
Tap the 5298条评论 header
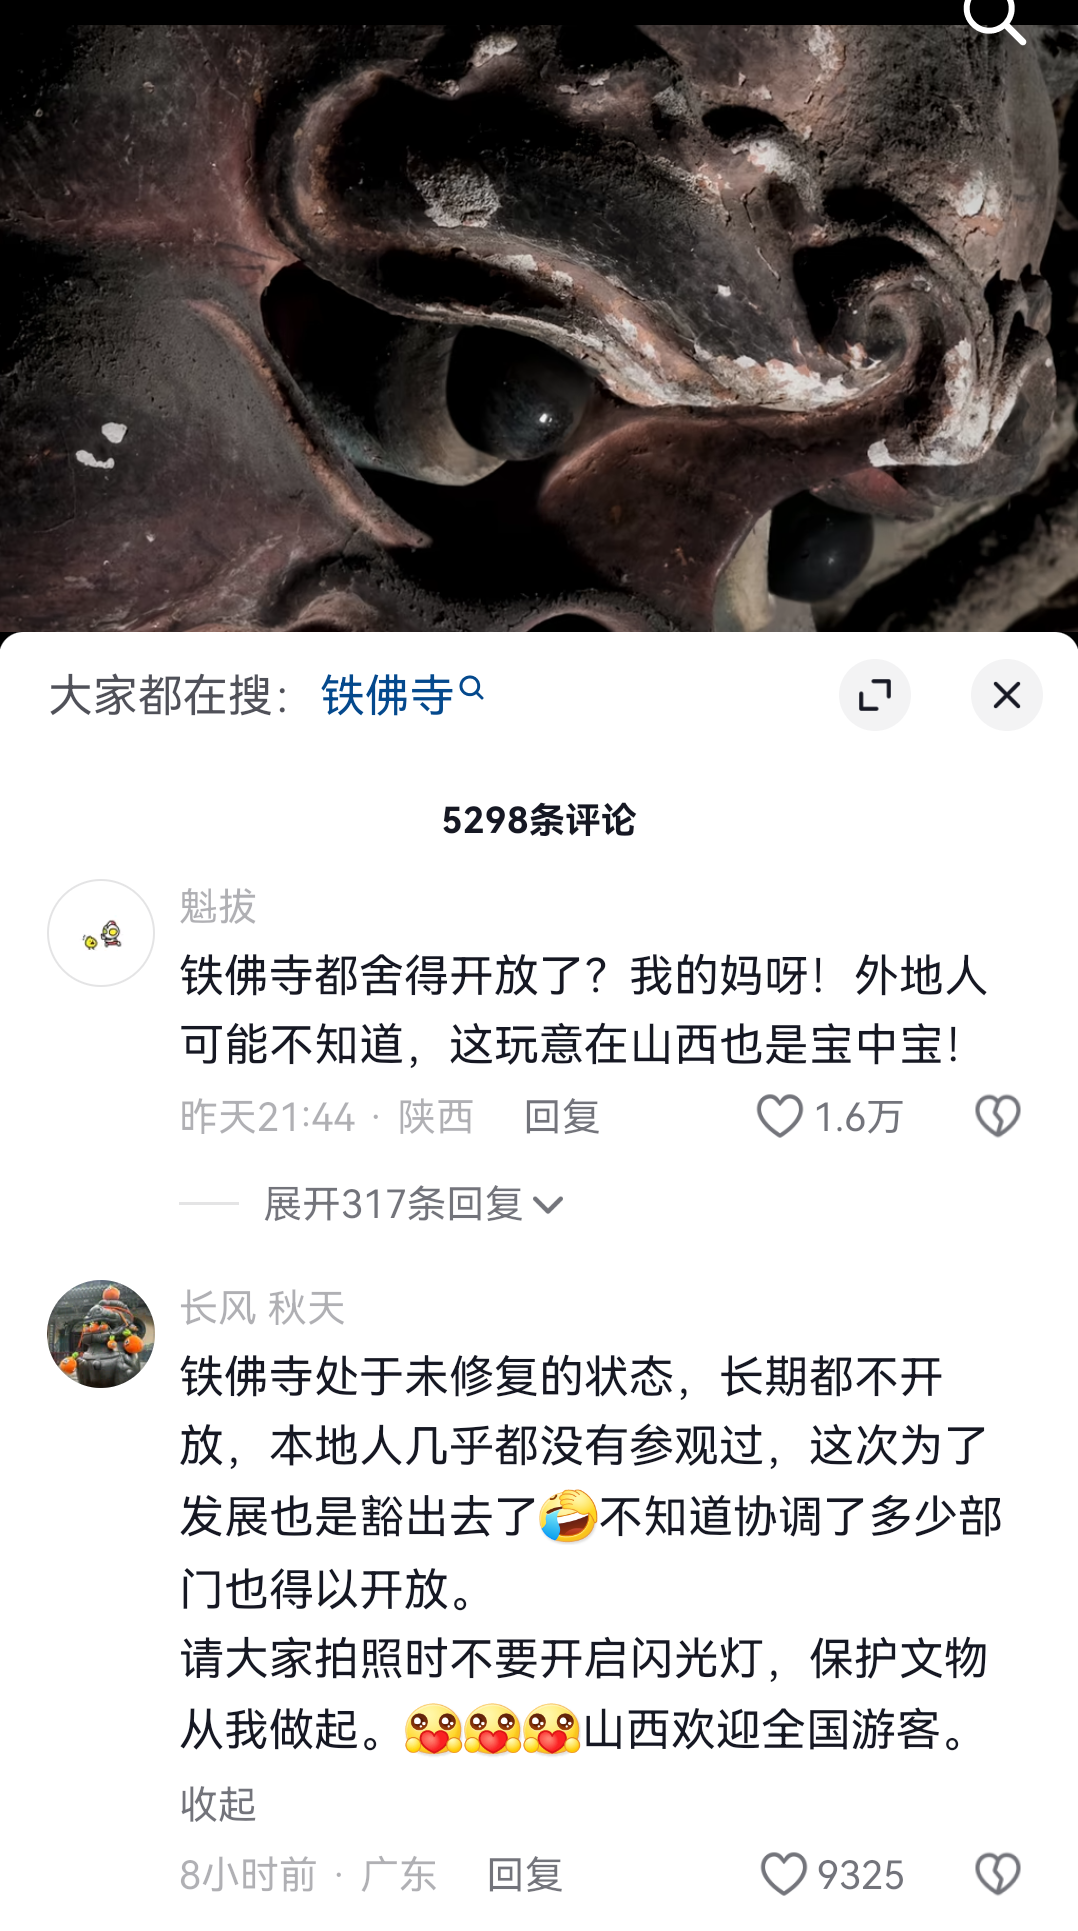(x=539, y=820)
